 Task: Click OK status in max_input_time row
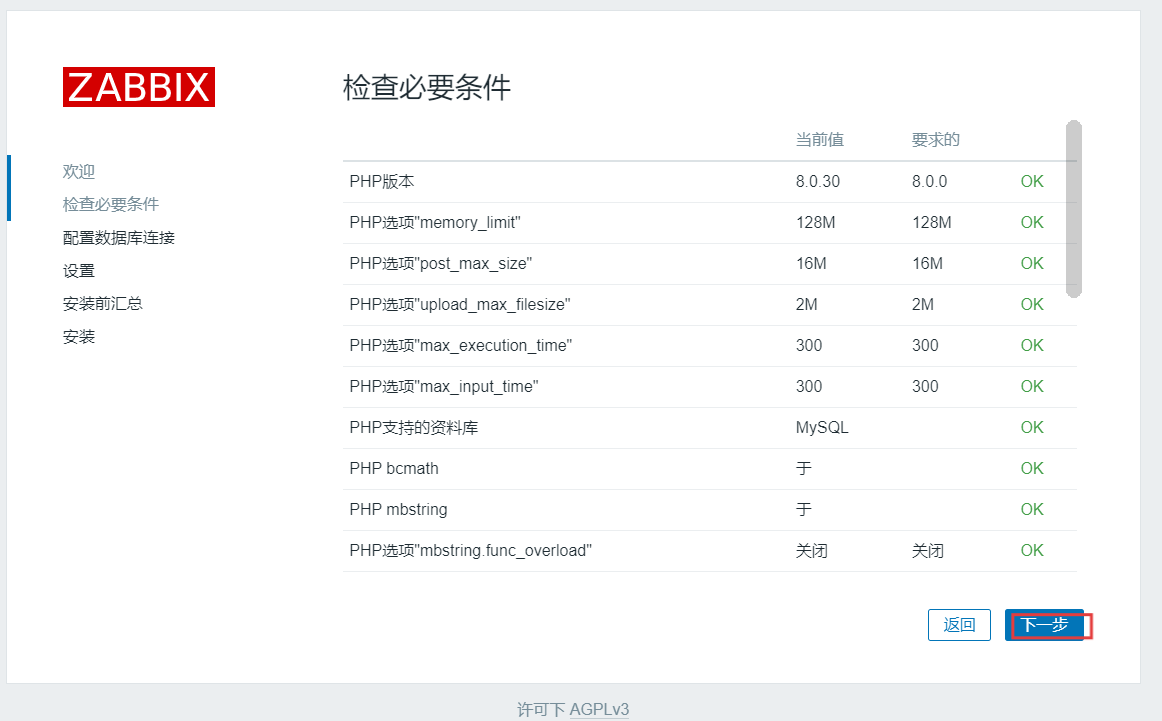coord(1032,386)
